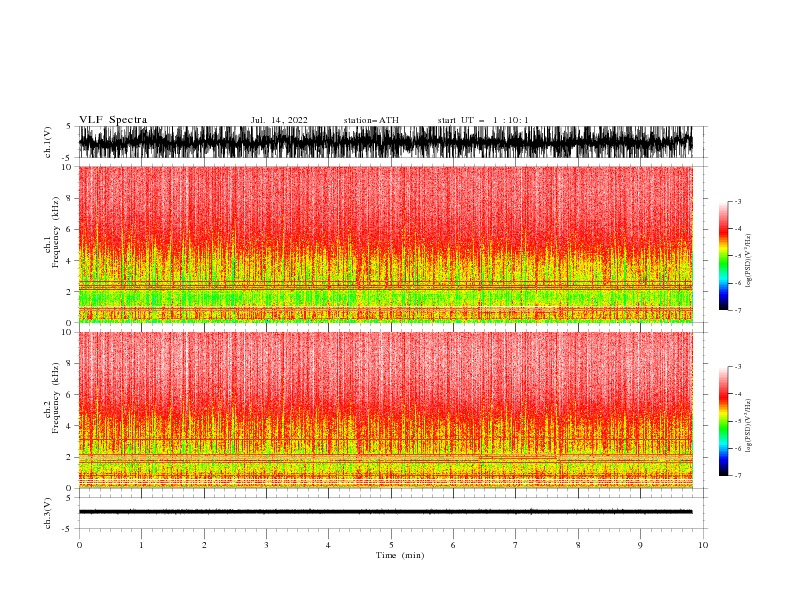The image size is (792, 612).
Task: Click the lower colorbar label 'log(PSD)(V²/Hz)'
Action: [x=748, y=426]
